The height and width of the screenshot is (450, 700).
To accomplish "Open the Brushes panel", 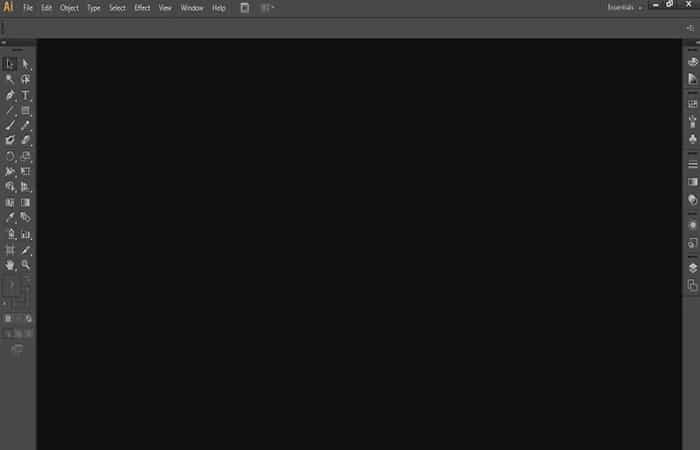I will point(692,121).
